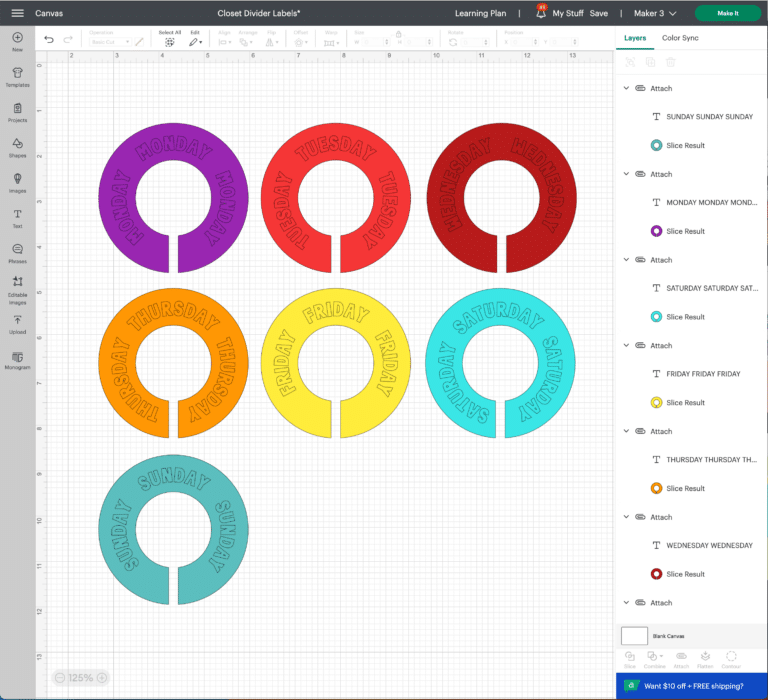Open the Monogram tool
768x700 pixels.
point(17,359)
